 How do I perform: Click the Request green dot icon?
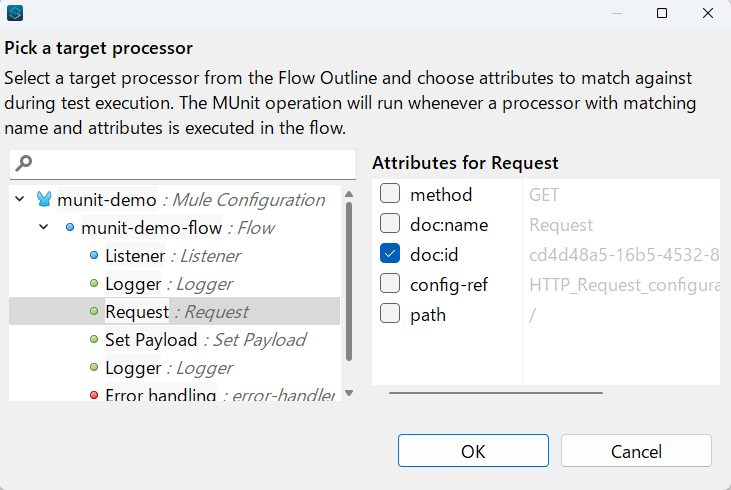click(94, 312)
